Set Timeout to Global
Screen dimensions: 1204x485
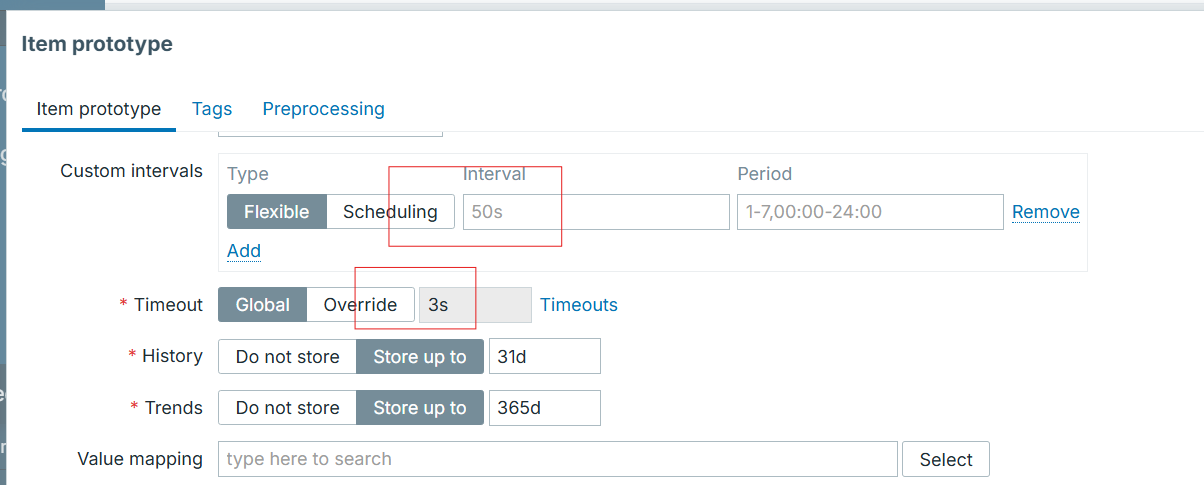[x=263, y=305]
